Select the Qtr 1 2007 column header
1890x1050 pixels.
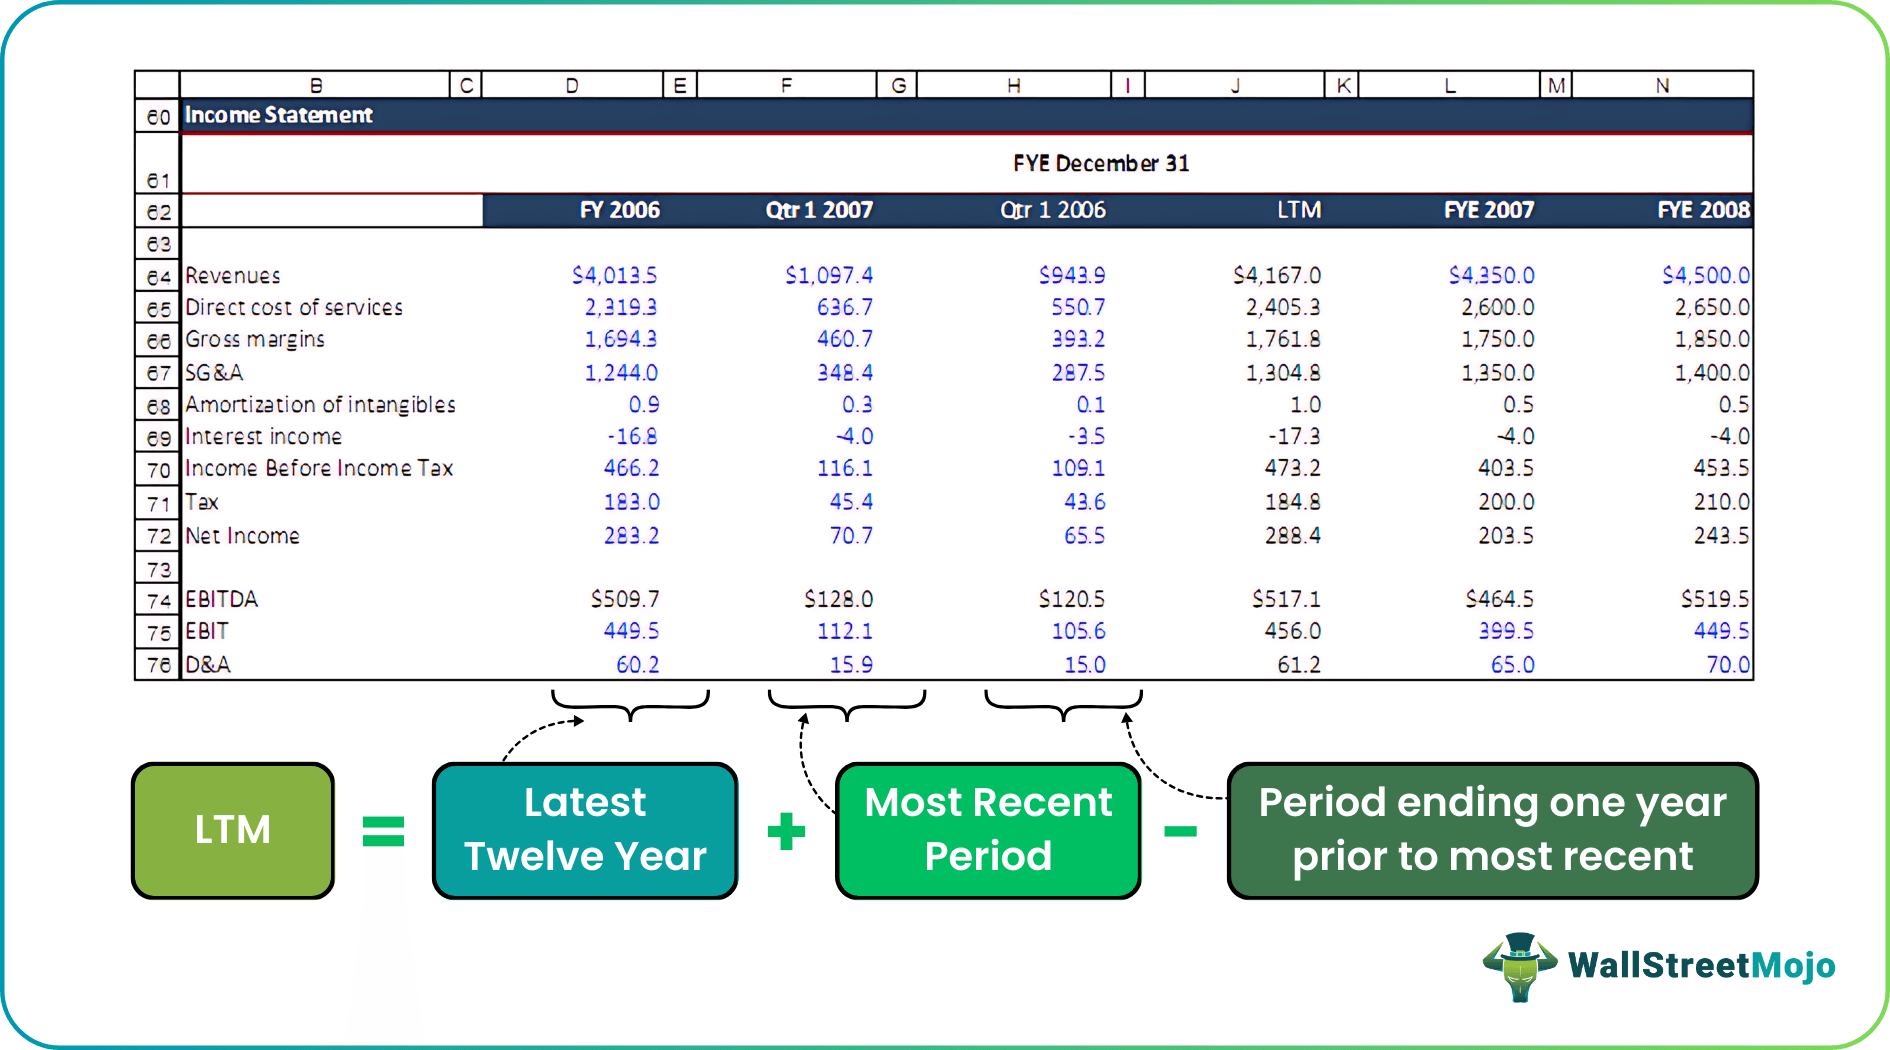click(819, 210)
